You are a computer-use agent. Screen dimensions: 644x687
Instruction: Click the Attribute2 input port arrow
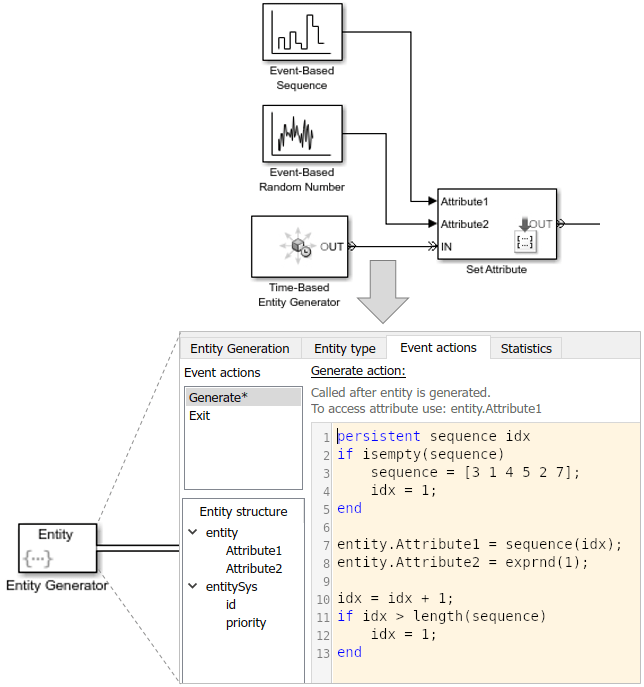click(x=432, y=224)
